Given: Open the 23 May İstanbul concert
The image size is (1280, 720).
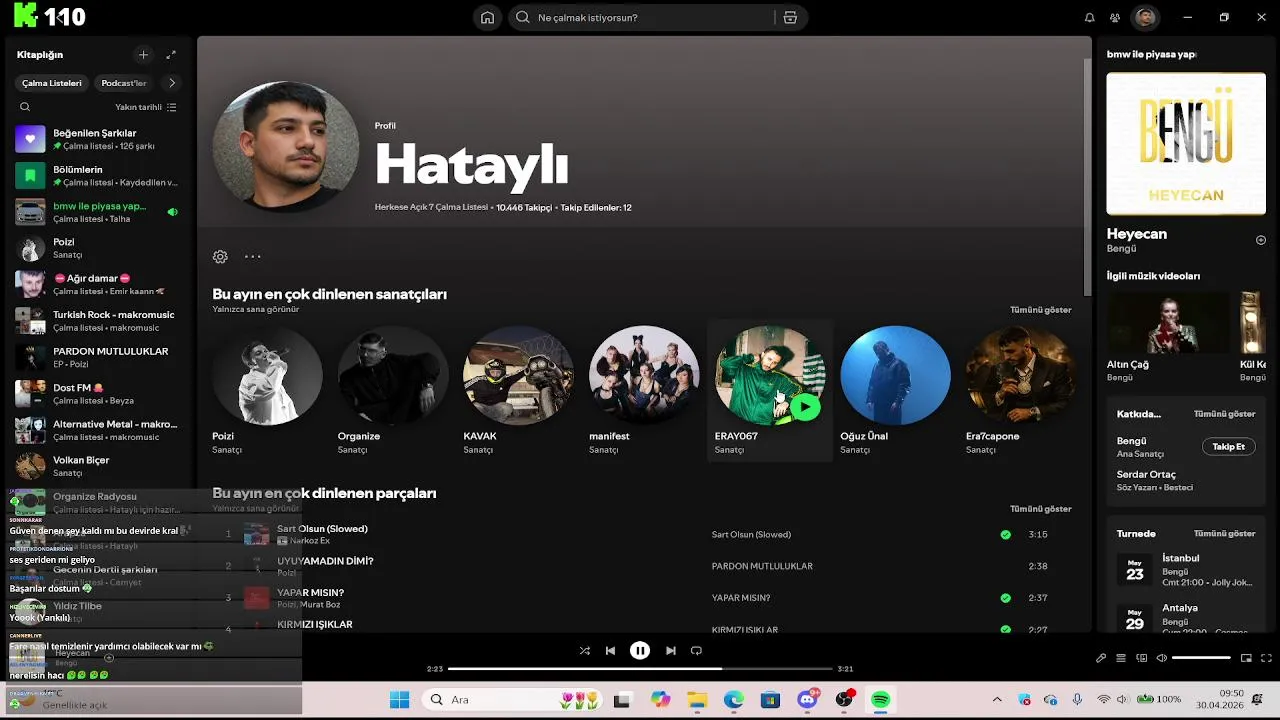Looking at the screenshot, I should coord(1186,570).
